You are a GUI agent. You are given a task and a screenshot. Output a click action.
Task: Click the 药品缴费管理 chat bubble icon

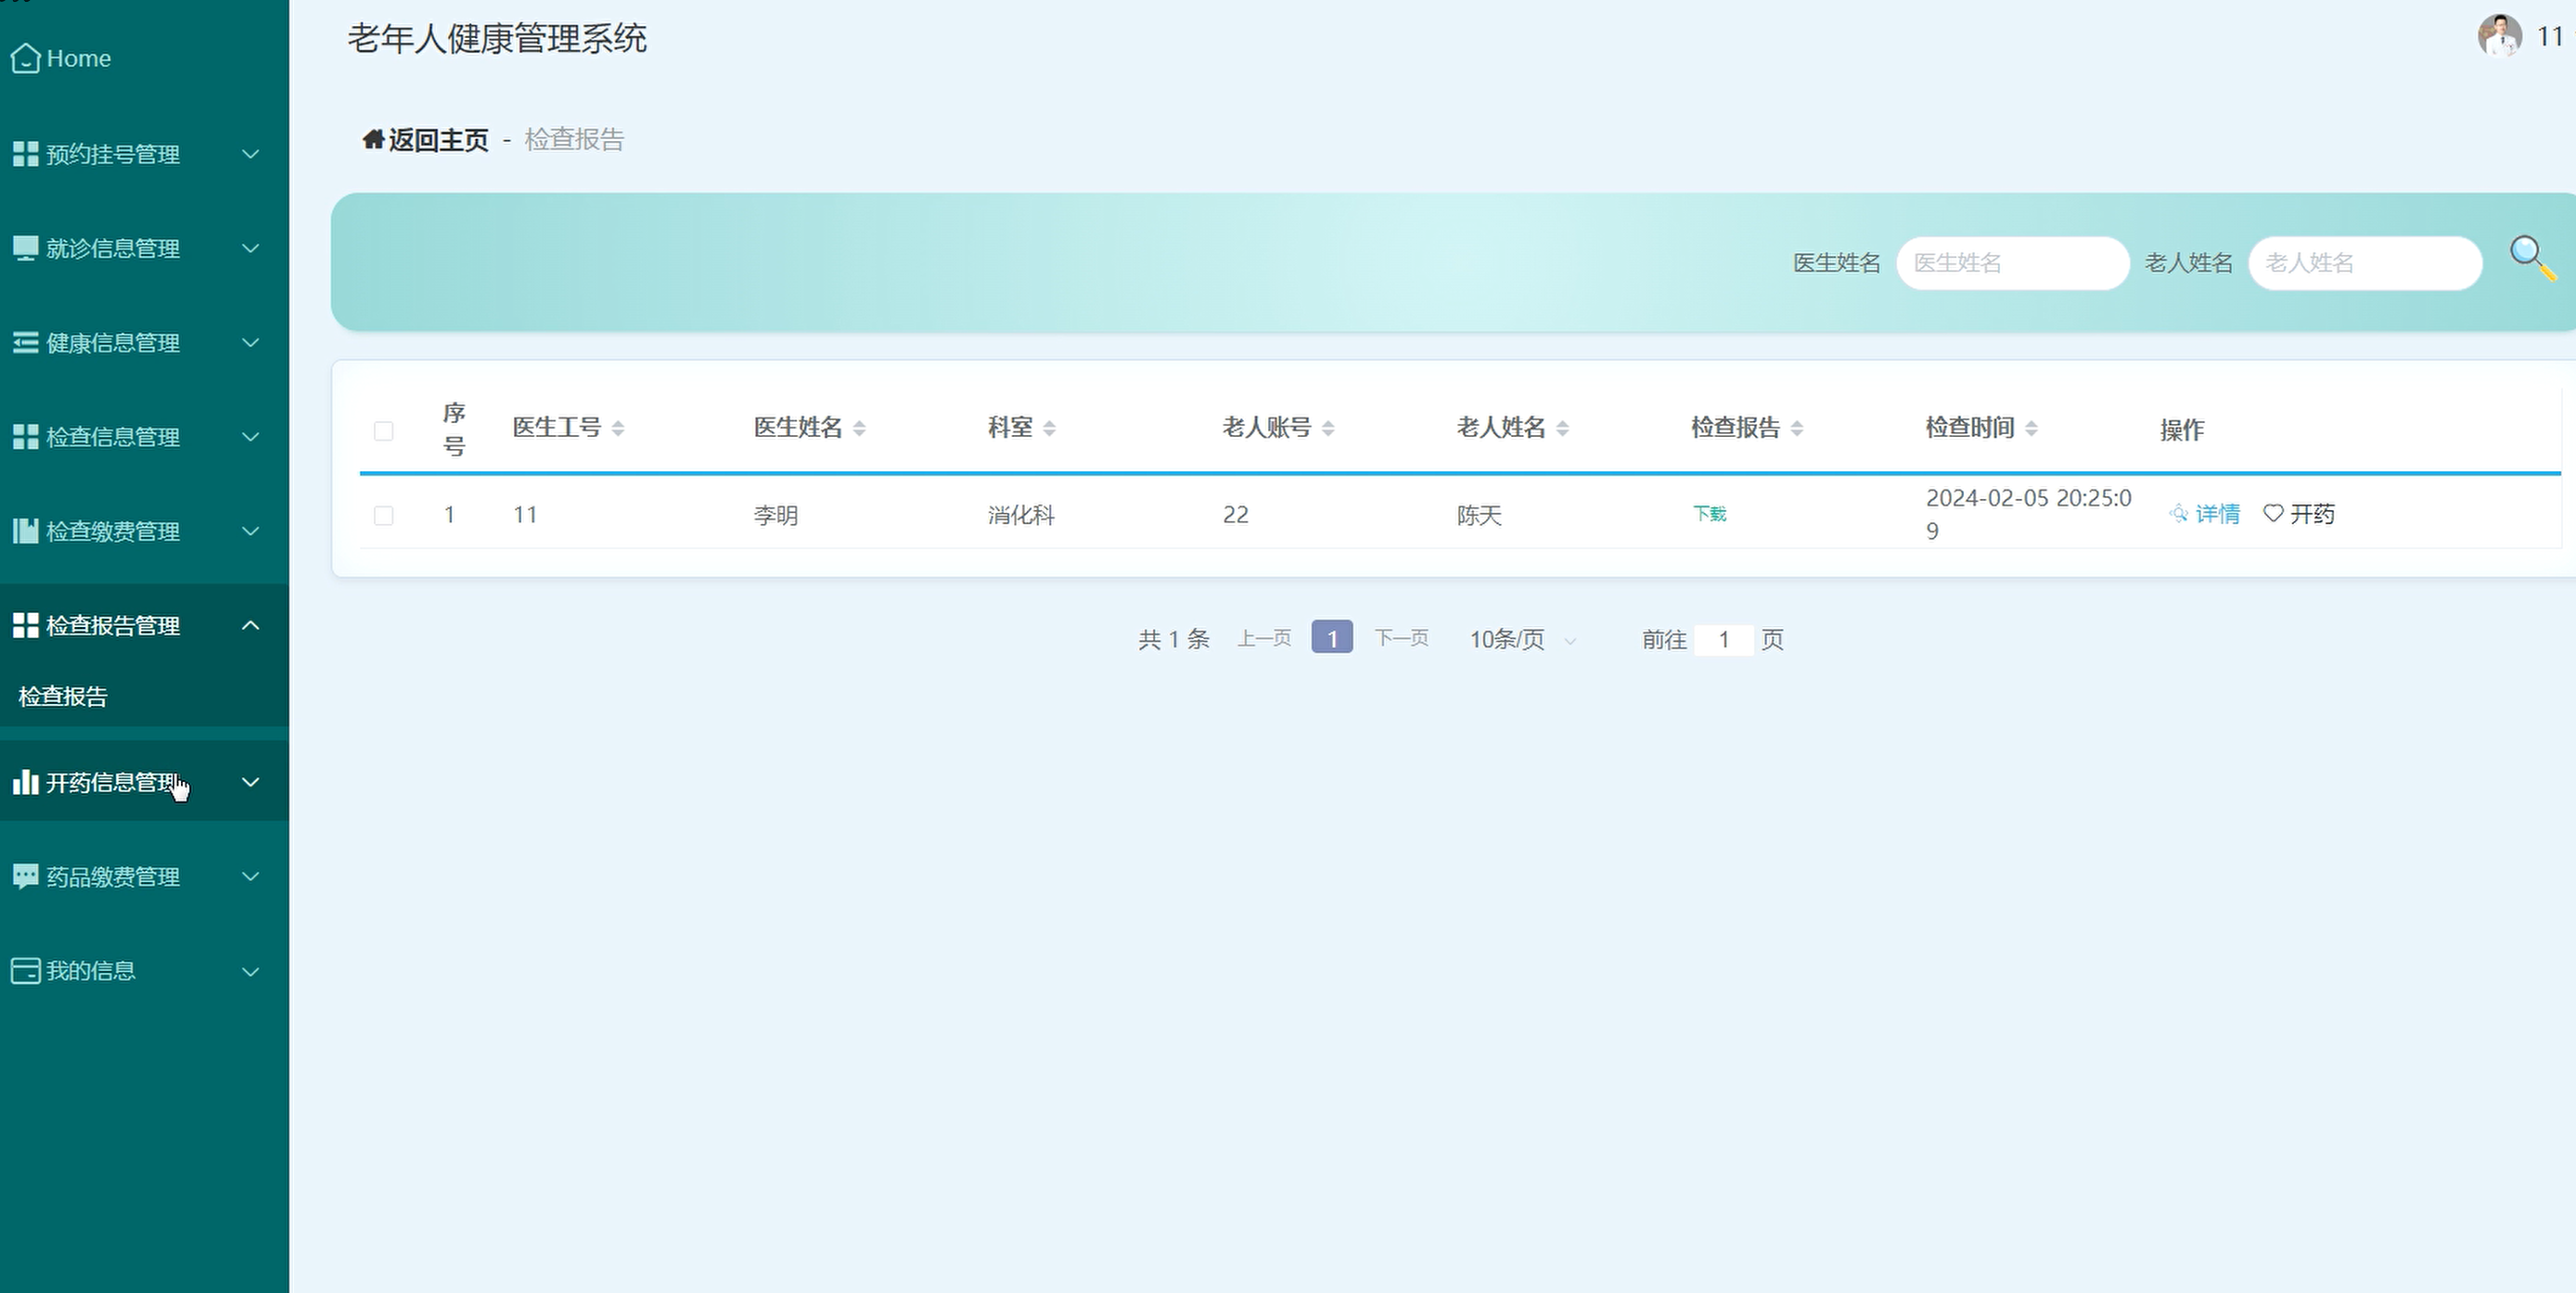click(25, 876)
